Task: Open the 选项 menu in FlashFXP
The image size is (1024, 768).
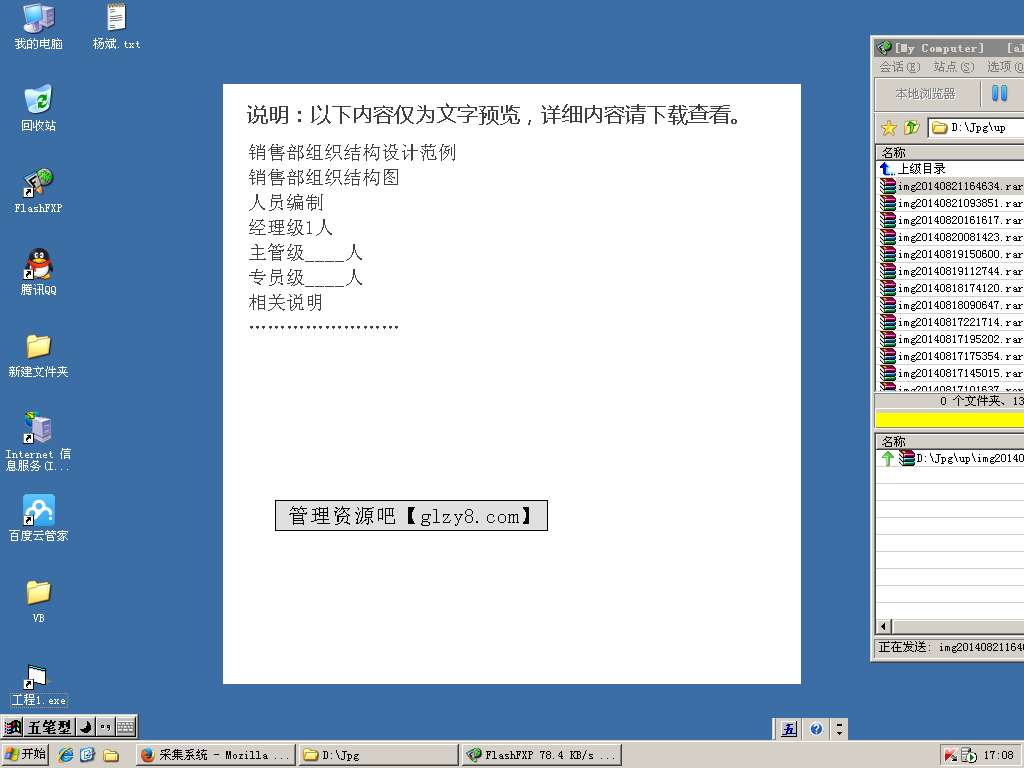Action: point(1005,67)
